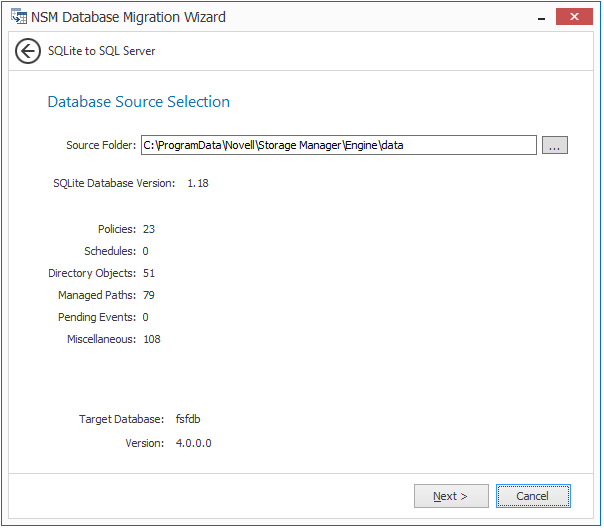Click the Target Database label
Viewport: 604px width, 528px height.
[121, 419]
